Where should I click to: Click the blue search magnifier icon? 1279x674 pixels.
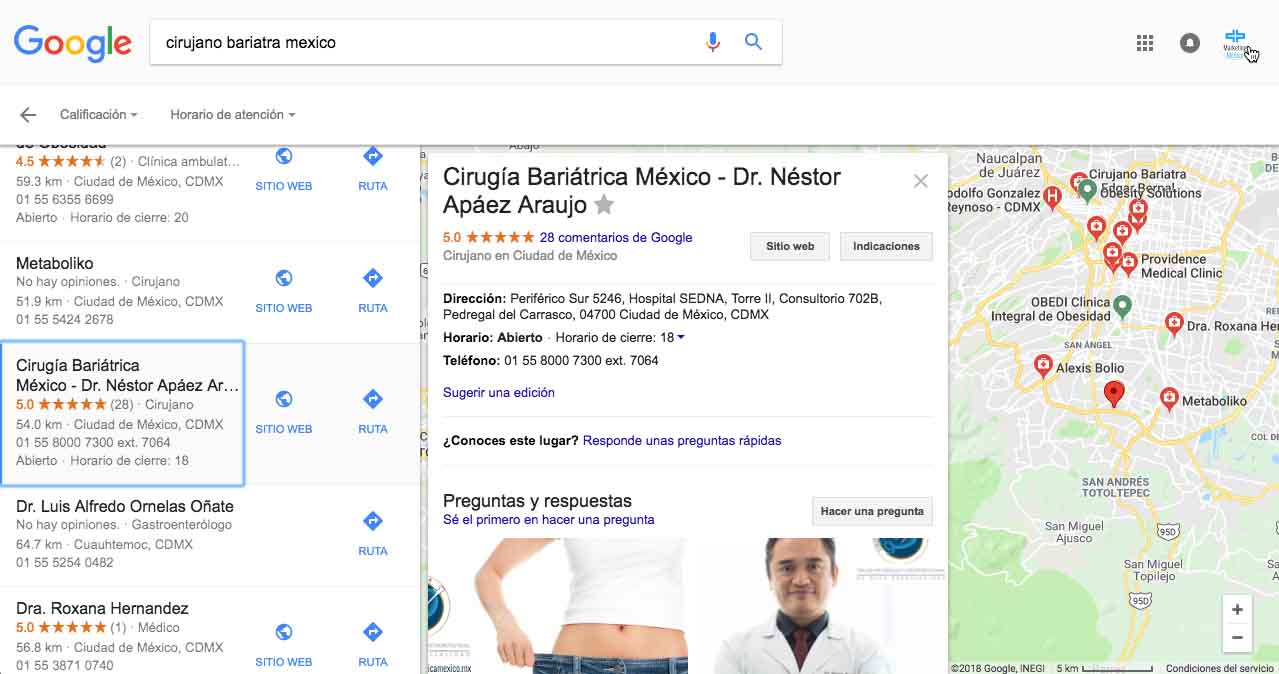point(754,42)
